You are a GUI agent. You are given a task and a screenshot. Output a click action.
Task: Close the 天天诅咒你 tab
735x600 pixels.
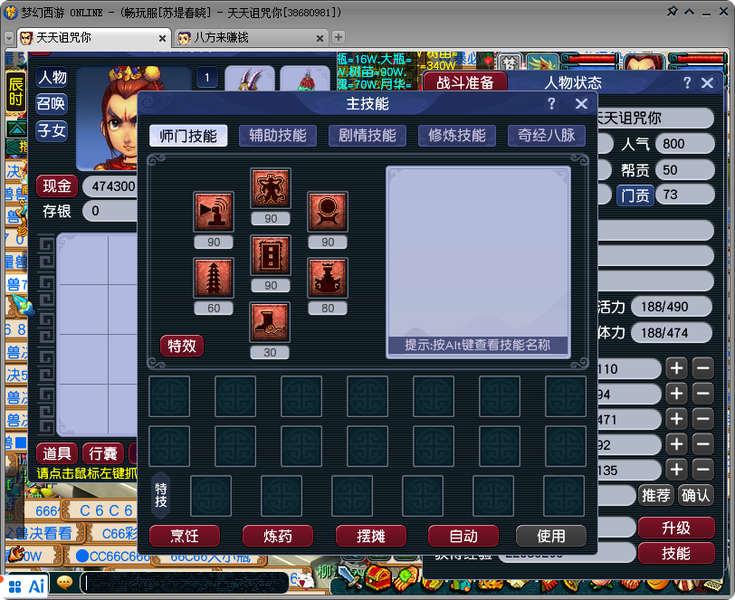162,38
